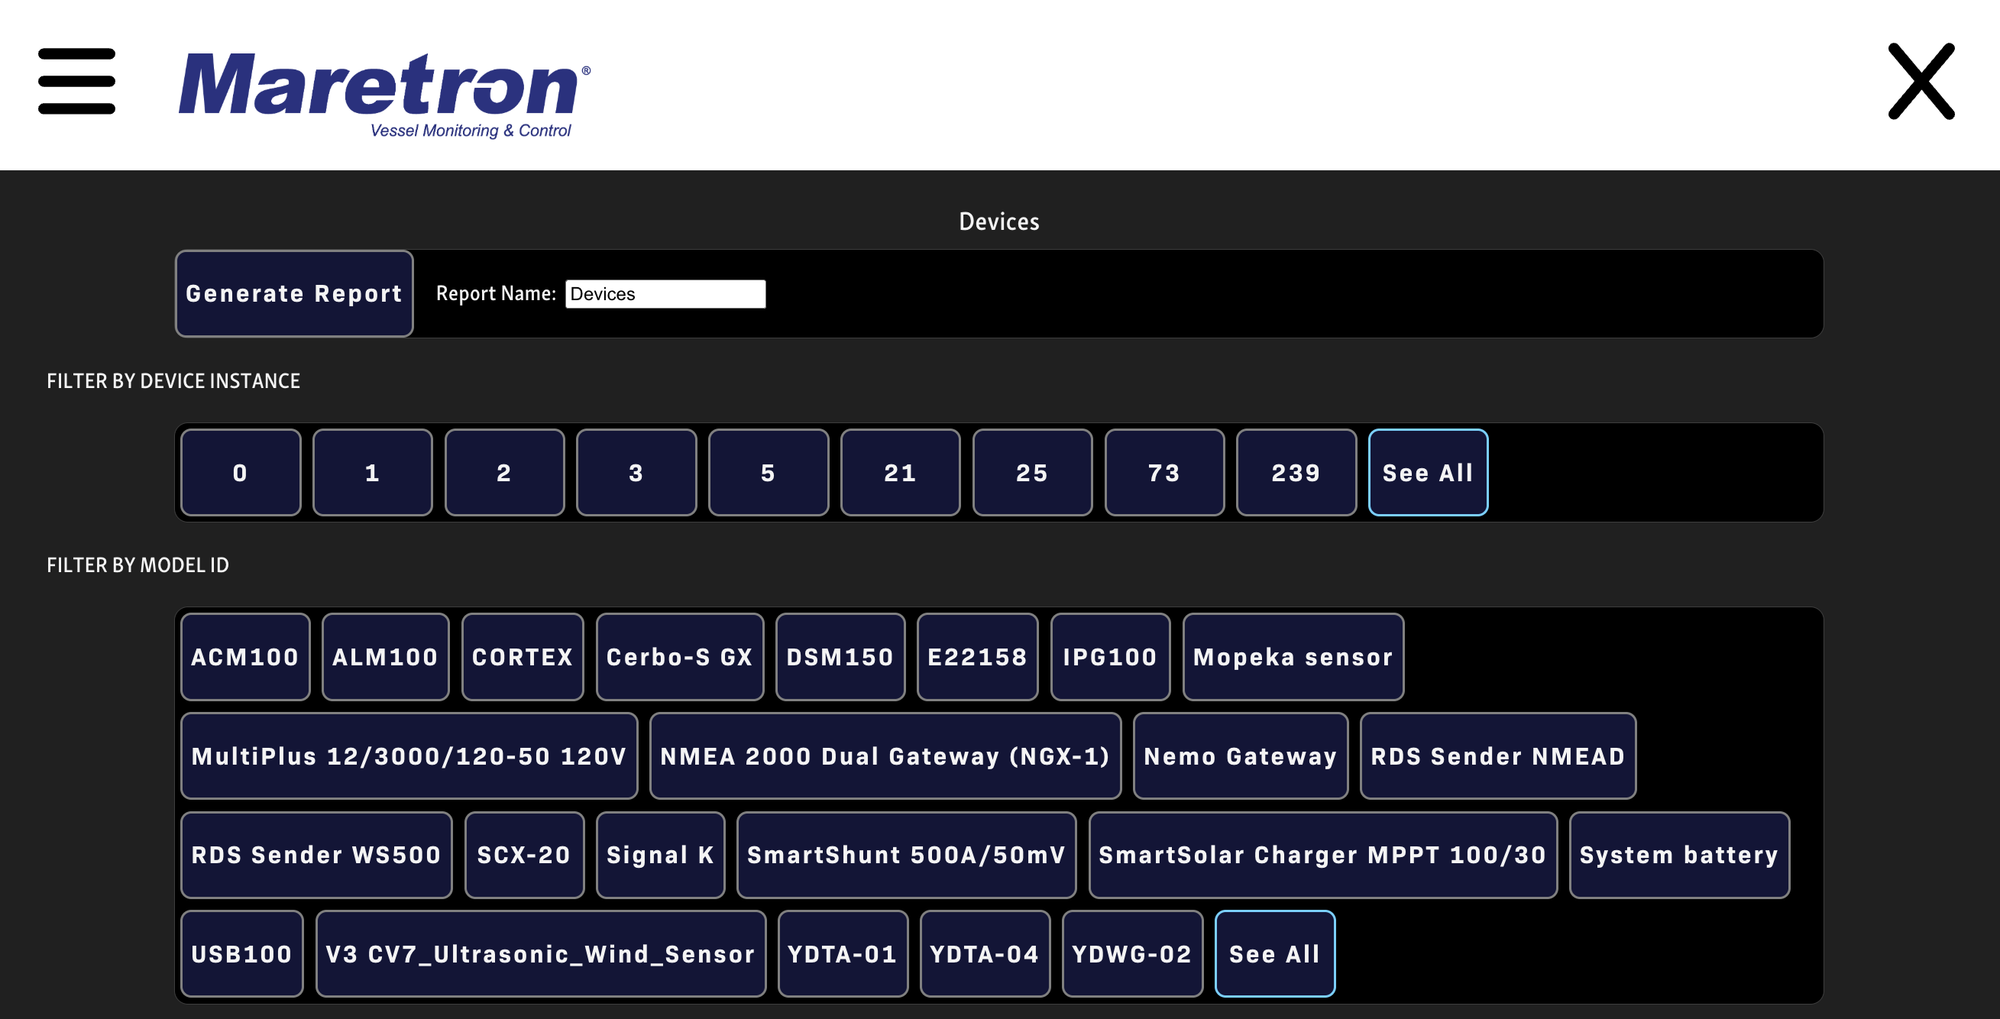This screenshot has height=1019, width=2000.
Task: Select See All model IDs
Action: [x=1275, y=954]
